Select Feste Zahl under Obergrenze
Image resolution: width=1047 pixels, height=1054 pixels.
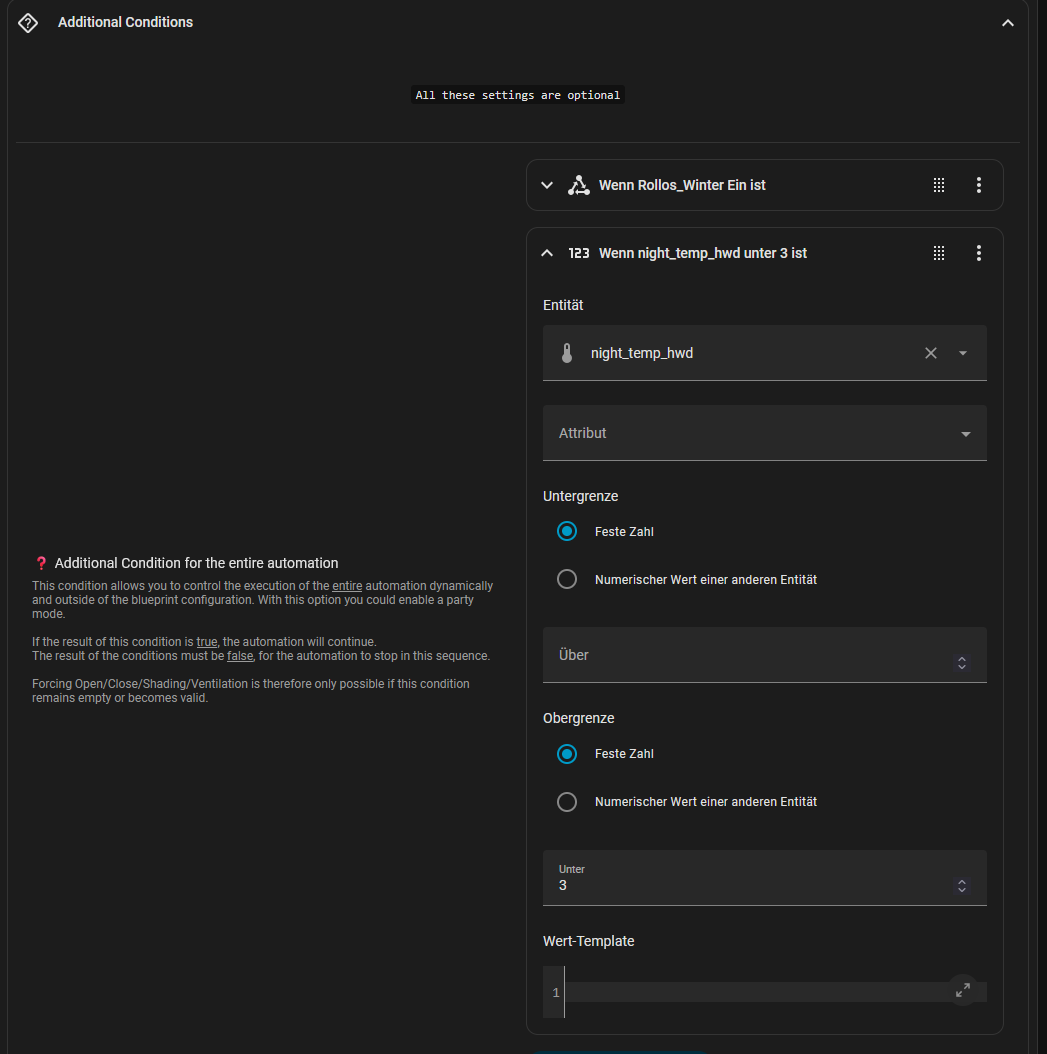coord(567,754)
